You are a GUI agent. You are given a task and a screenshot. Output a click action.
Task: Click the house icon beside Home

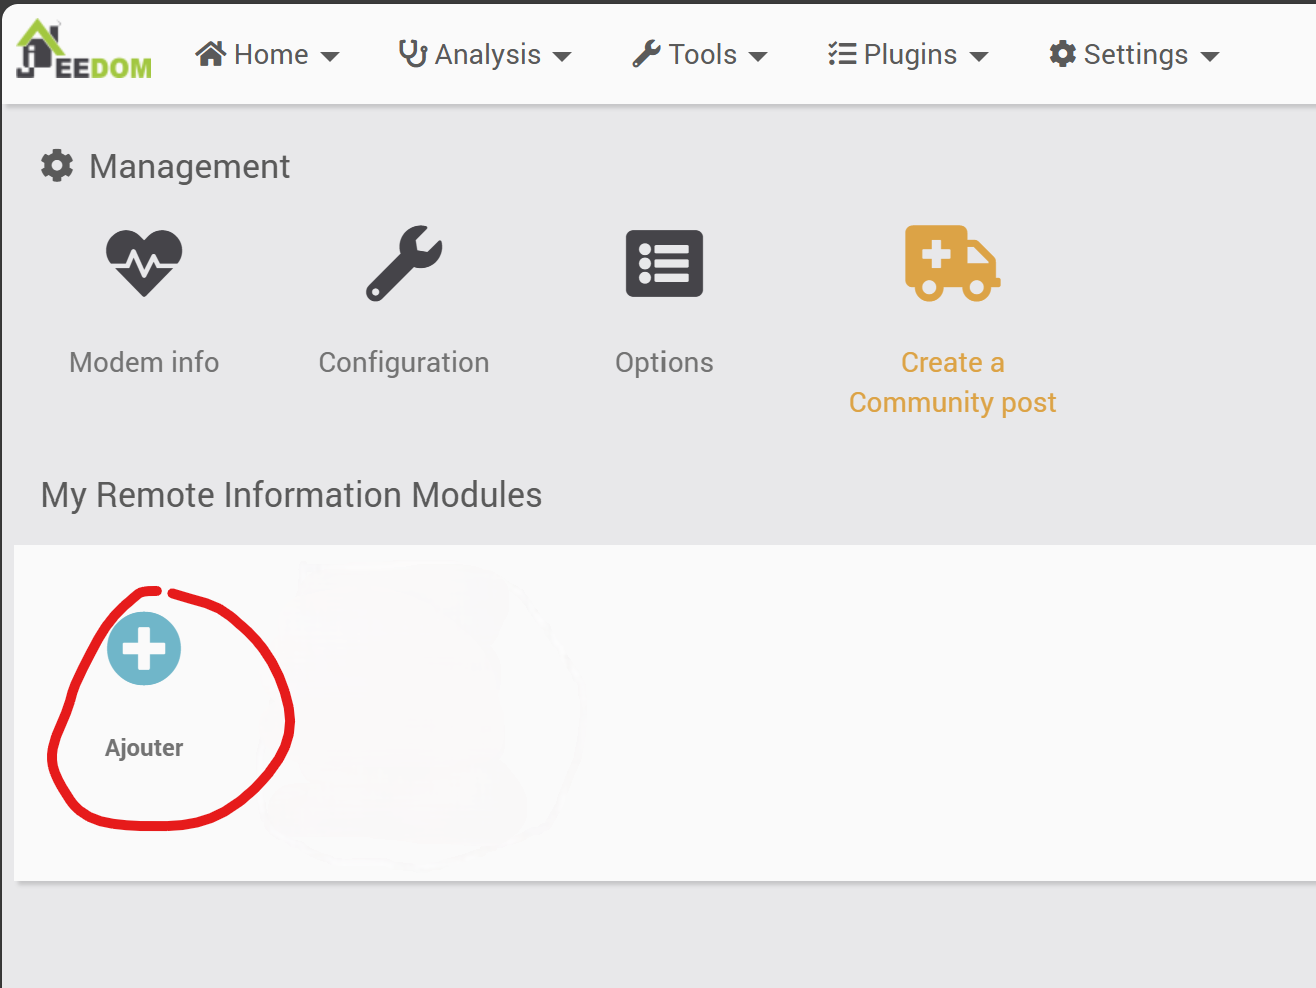point(210,54)
